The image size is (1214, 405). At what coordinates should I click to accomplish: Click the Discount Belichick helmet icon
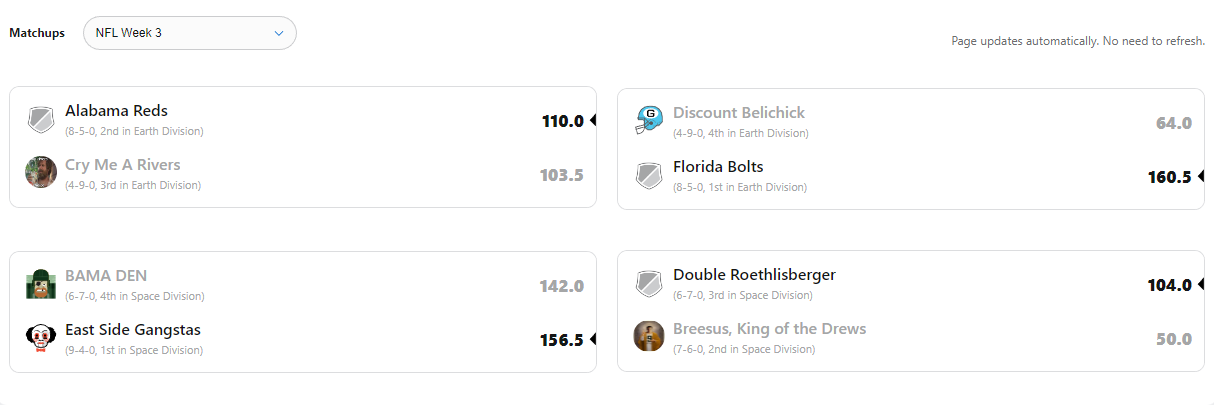point(649,121)
